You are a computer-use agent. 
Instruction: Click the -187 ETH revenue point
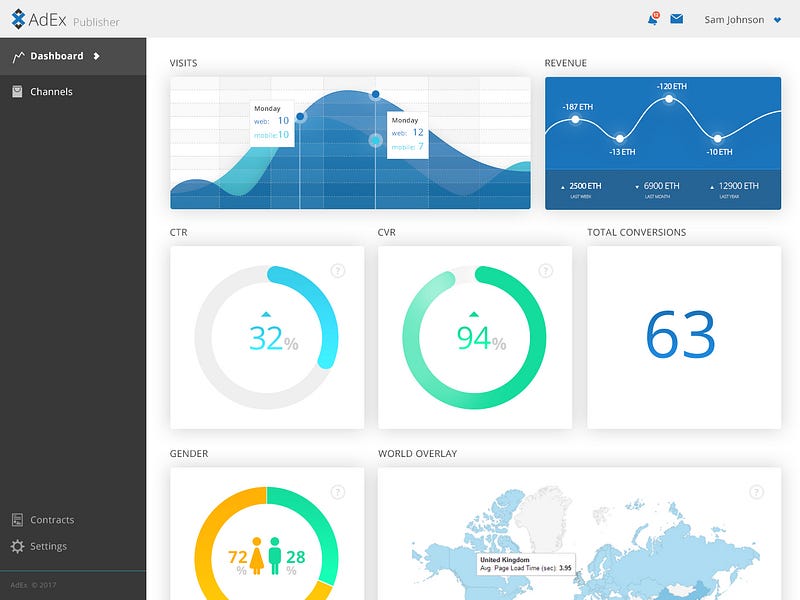576,119
